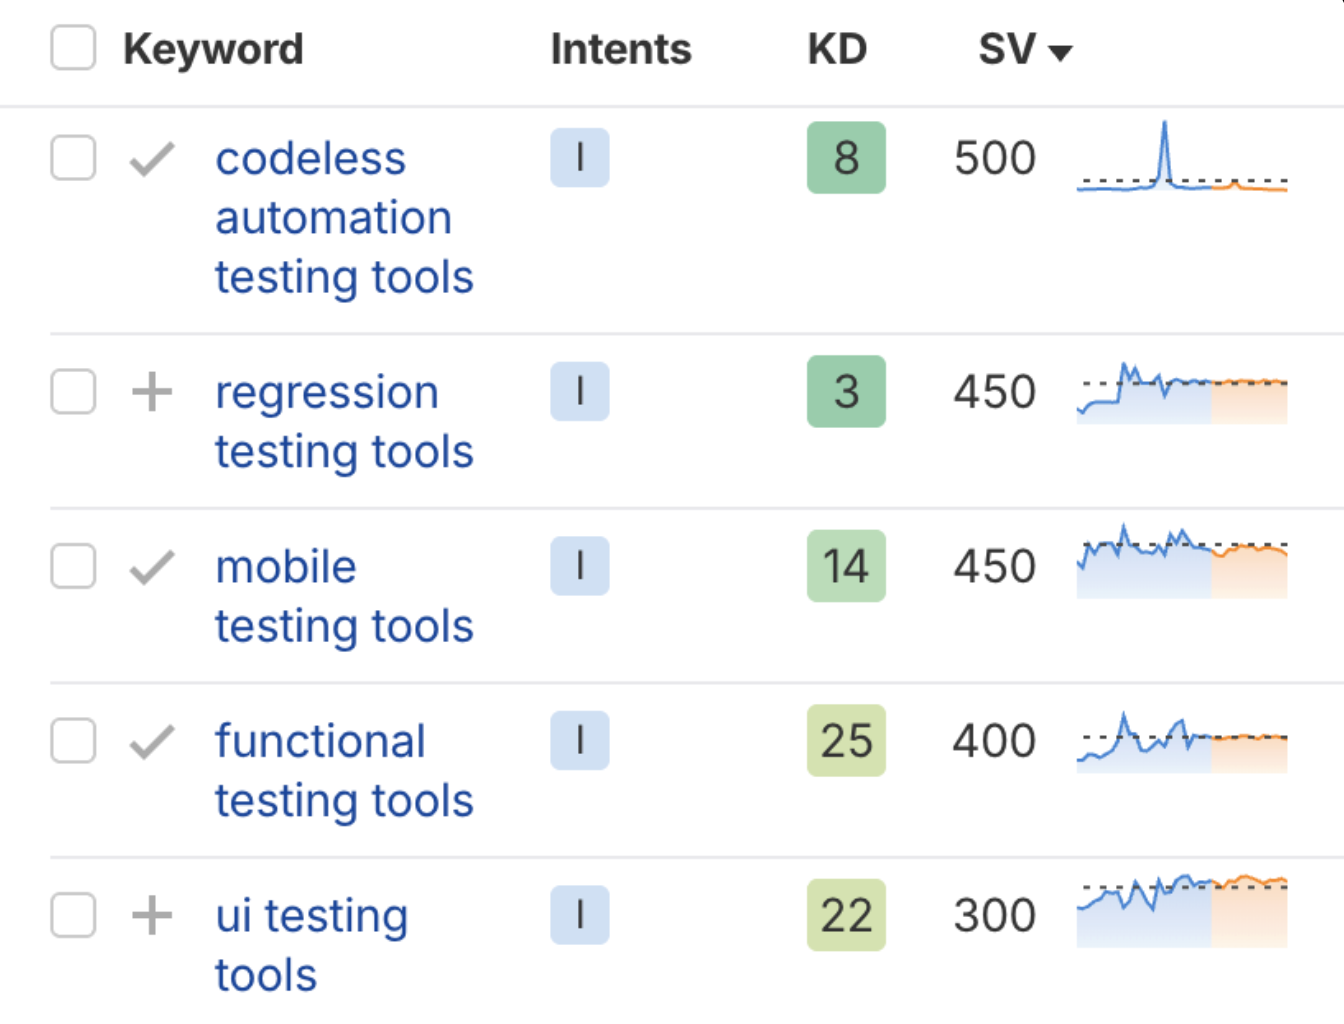Click the Keyword column header
Image resolution: width=1344 pixels, height=1024 pixels.
click(212, 48)
